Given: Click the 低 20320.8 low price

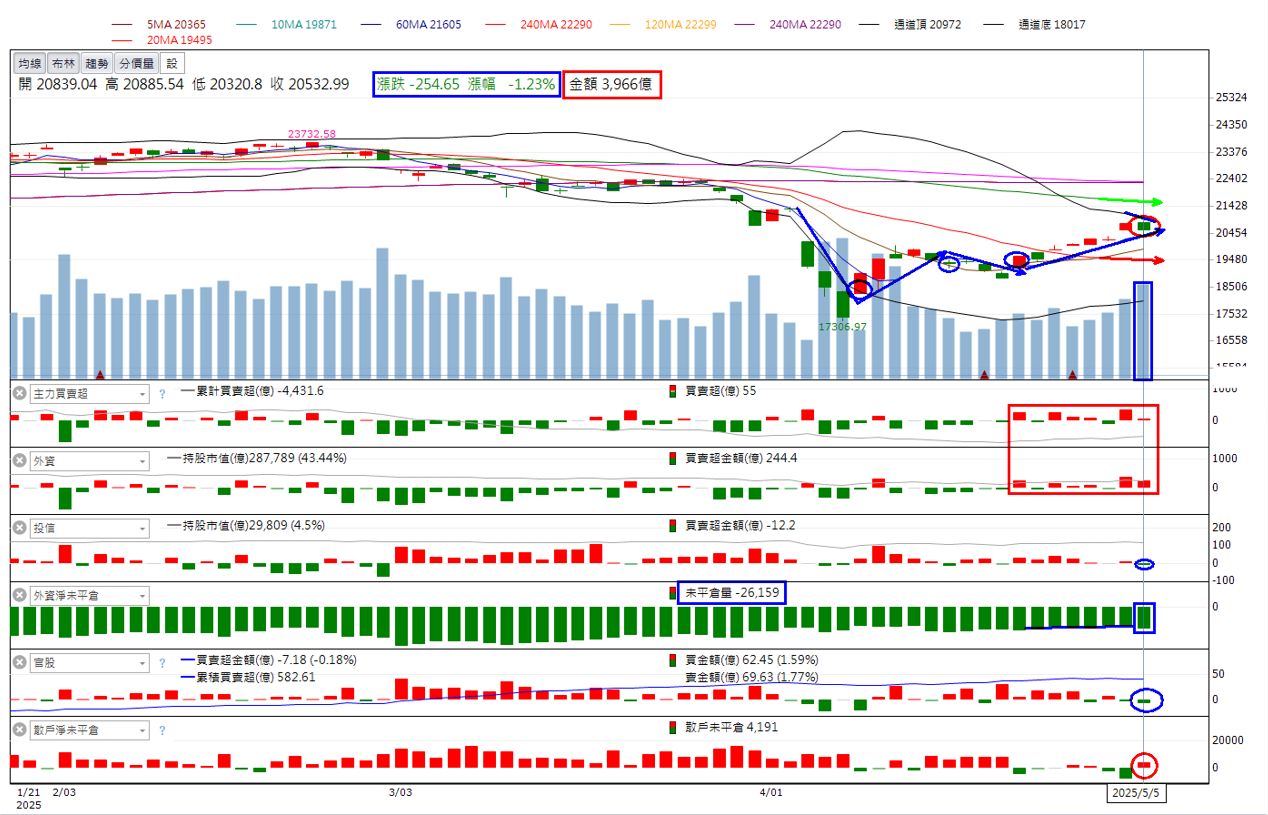Looking at the screenshot, I should click(227, 85).
